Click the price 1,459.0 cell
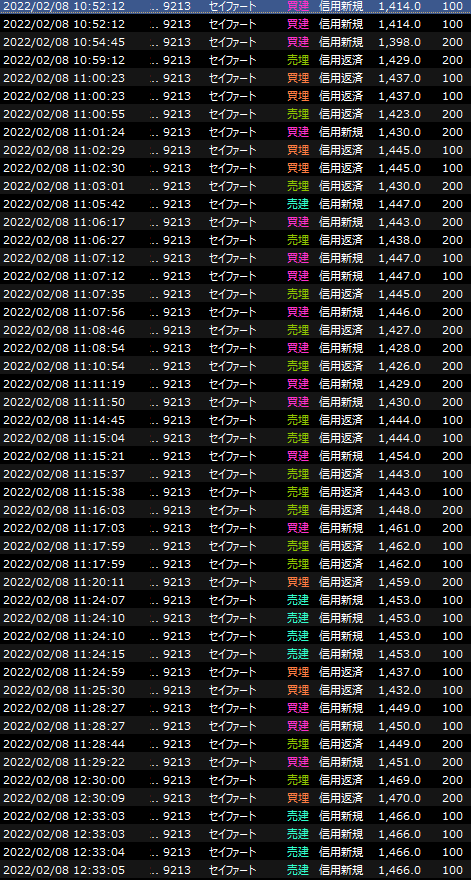Image resolution: width=471 pixels, height=880 pixels. pyautogui.click(x=400, y=581)
